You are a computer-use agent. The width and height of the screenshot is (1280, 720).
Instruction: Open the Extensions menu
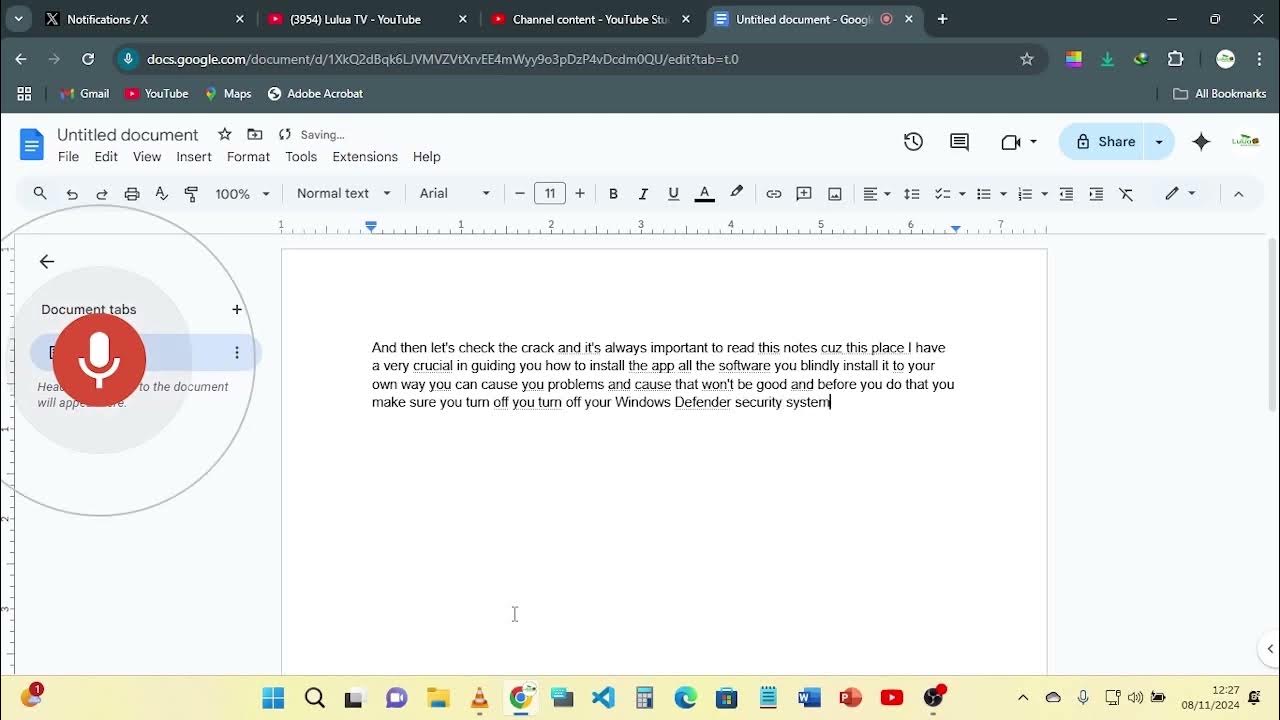click(365, 157)
